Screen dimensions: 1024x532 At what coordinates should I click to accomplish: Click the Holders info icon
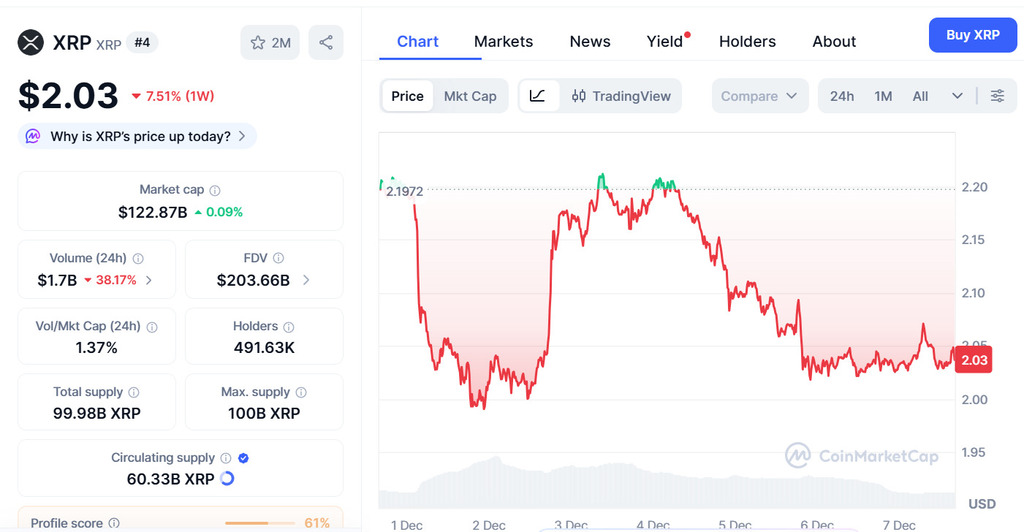(289, 327)
